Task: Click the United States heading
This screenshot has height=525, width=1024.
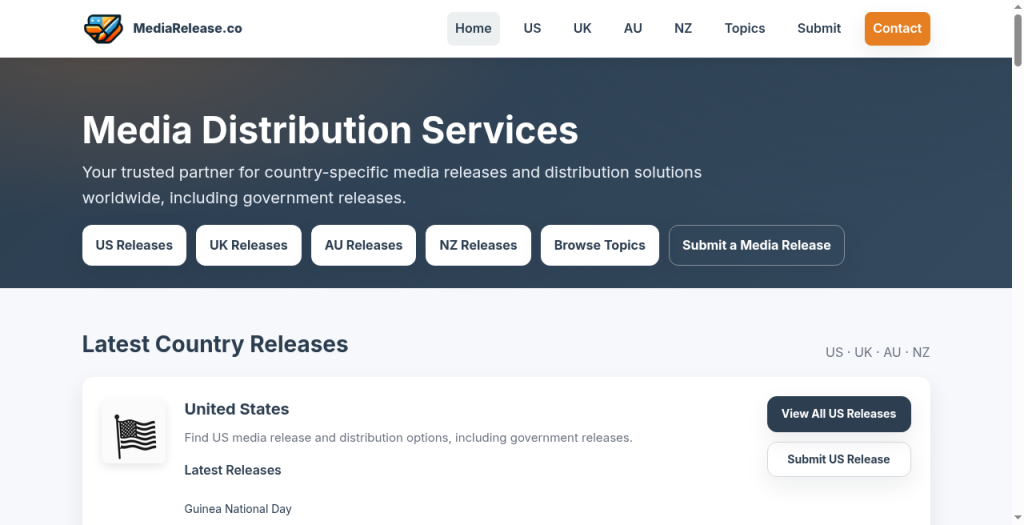Action: [236, 409]
